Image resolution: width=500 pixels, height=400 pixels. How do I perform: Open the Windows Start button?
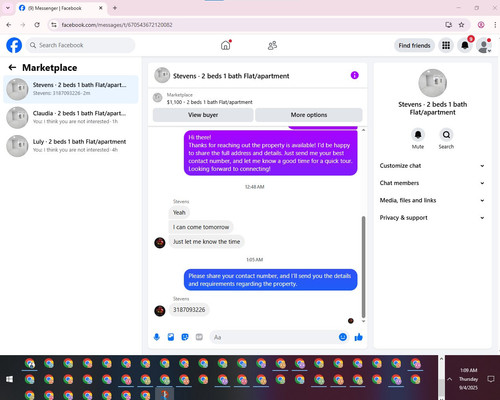click(9, 379)
